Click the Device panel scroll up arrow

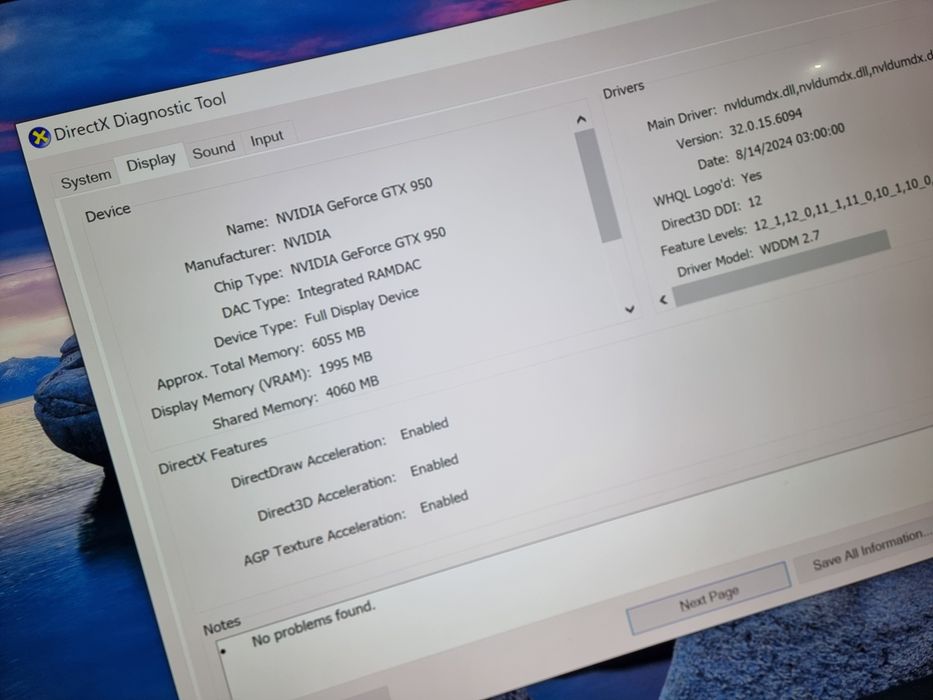581,120
